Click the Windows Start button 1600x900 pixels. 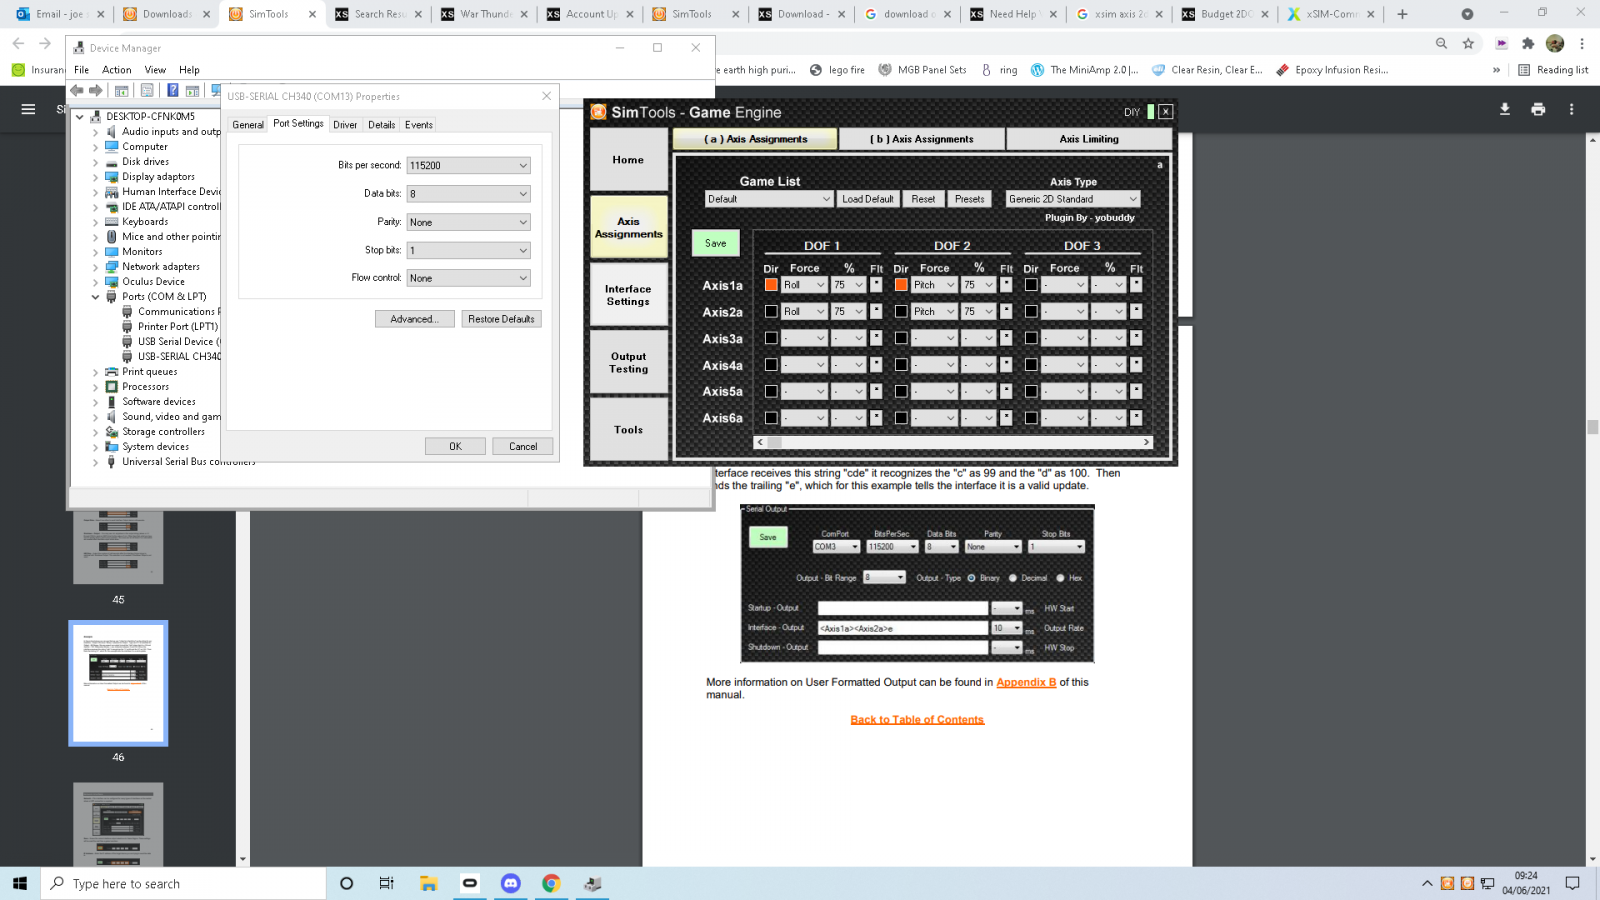(x=19, y=883)
